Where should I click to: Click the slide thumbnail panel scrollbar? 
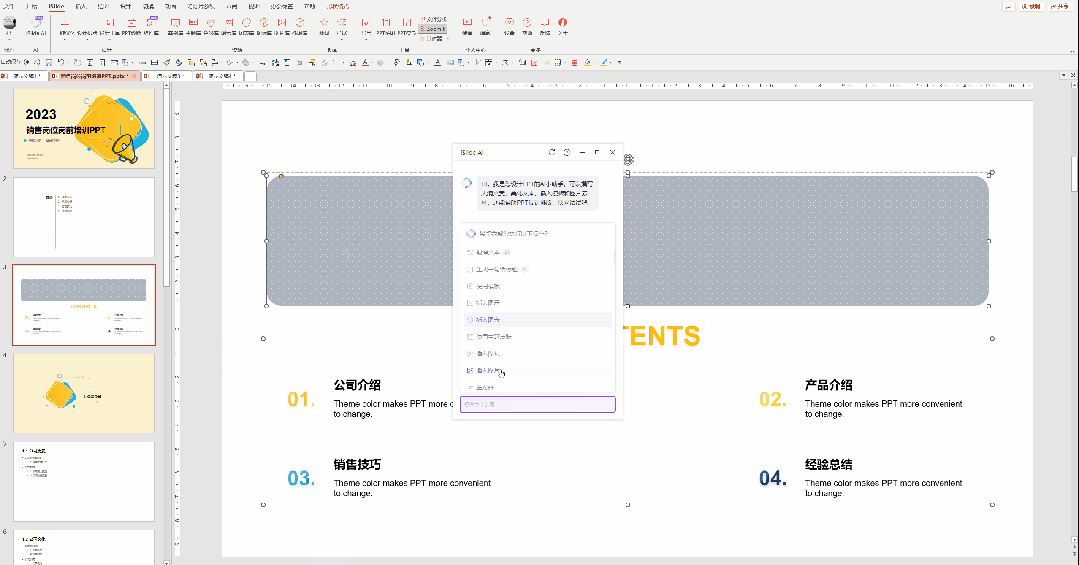click(x=166, y=186)
